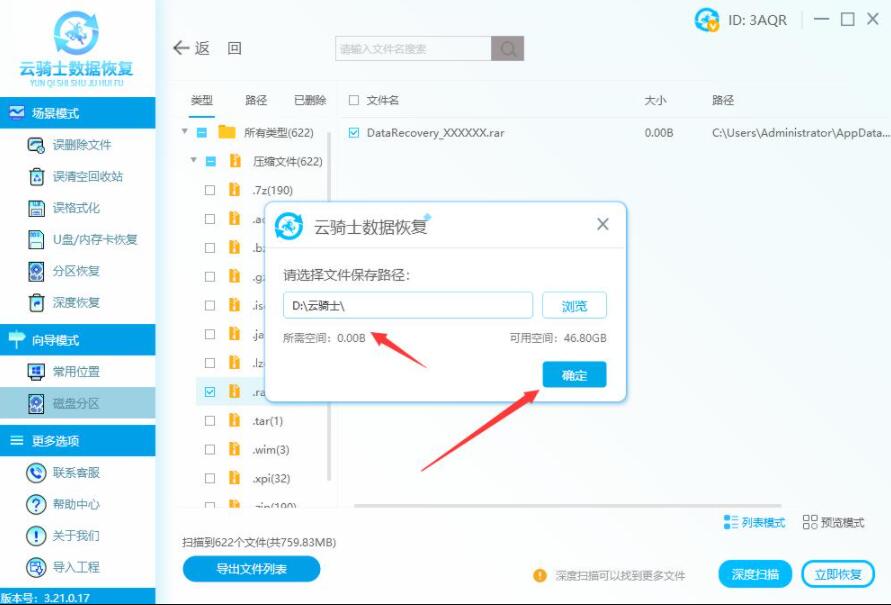This screenshot has height=605, width=891.
Task: Click the save path input field
Action: point(408,306)
